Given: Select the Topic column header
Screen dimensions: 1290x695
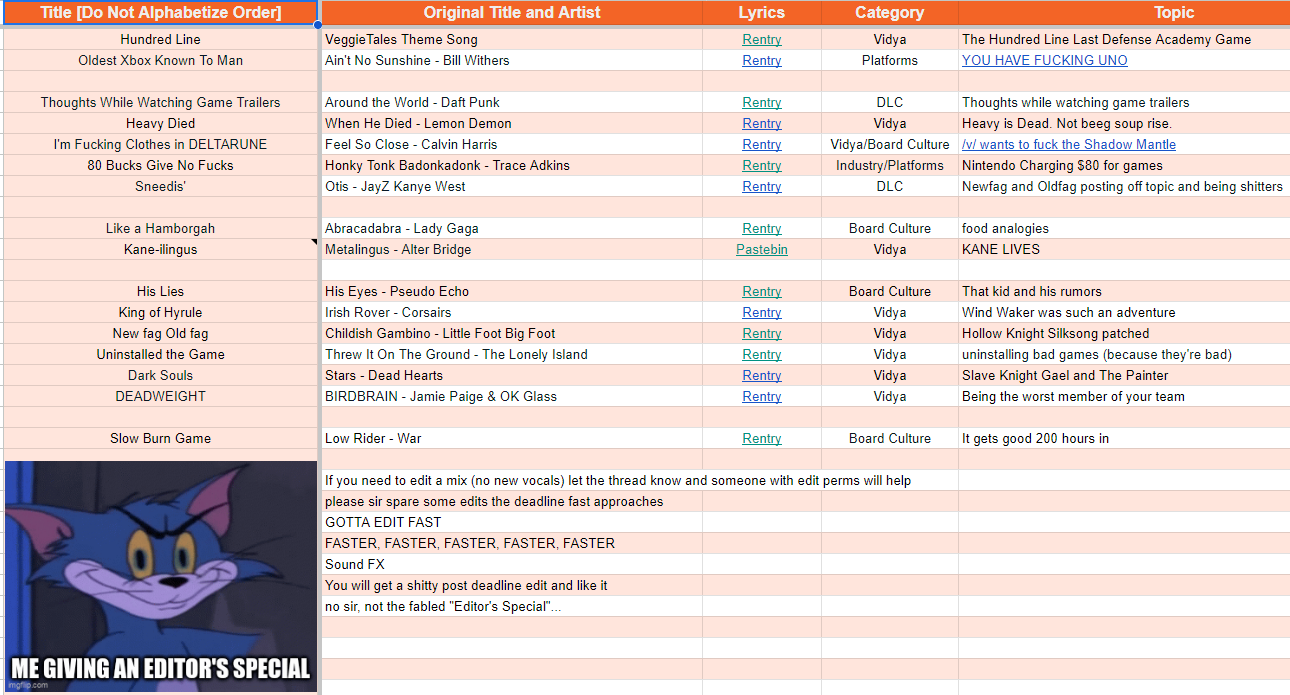Looking at the screenshot, I should [x=1124, y=13].
